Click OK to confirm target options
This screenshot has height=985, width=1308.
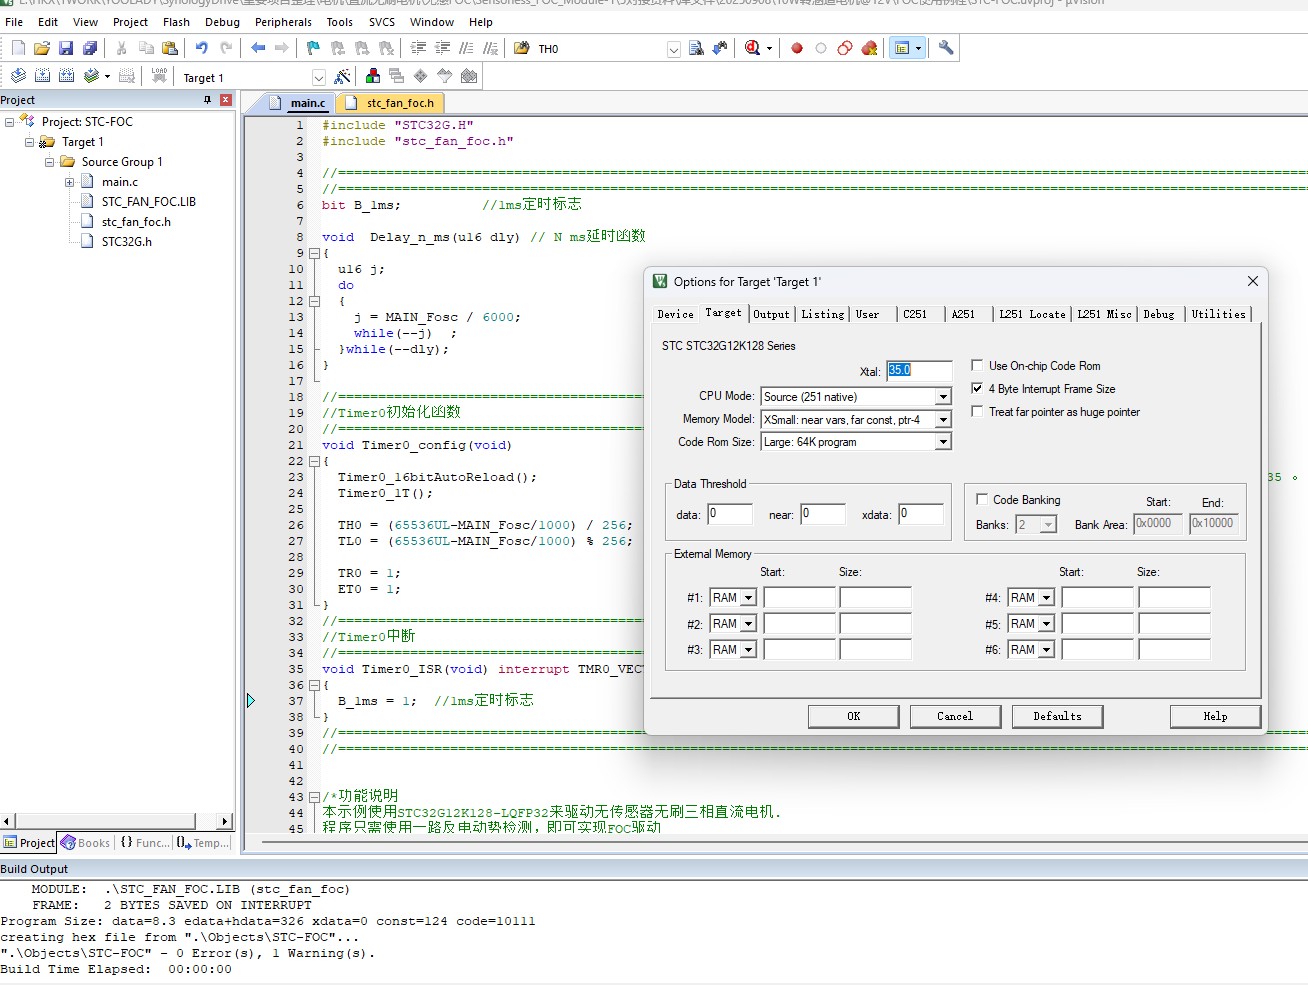pyautogui.click(x=853, y=716)
